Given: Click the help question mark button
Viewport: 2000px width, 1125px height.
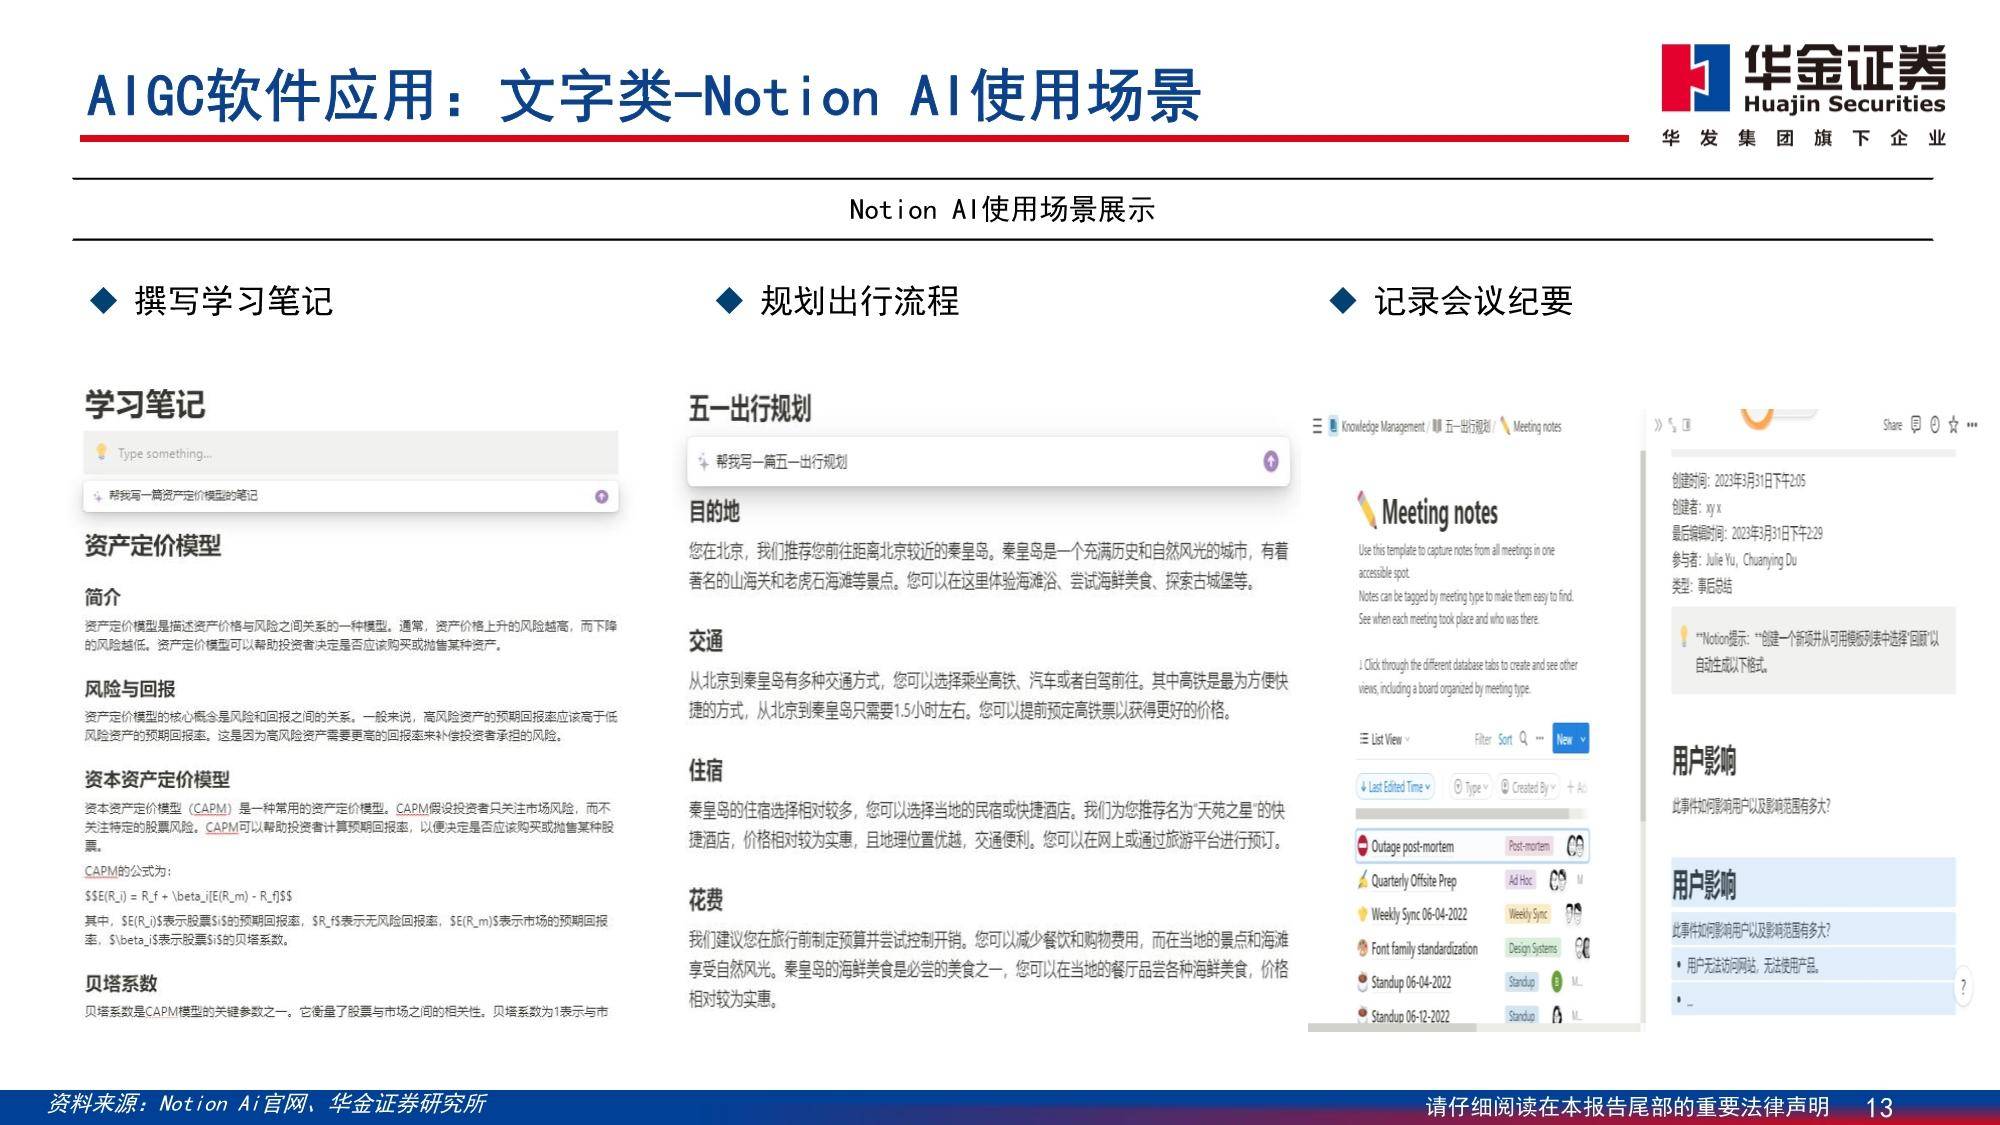Looking at the screenshot, I should click(1963, 988).
